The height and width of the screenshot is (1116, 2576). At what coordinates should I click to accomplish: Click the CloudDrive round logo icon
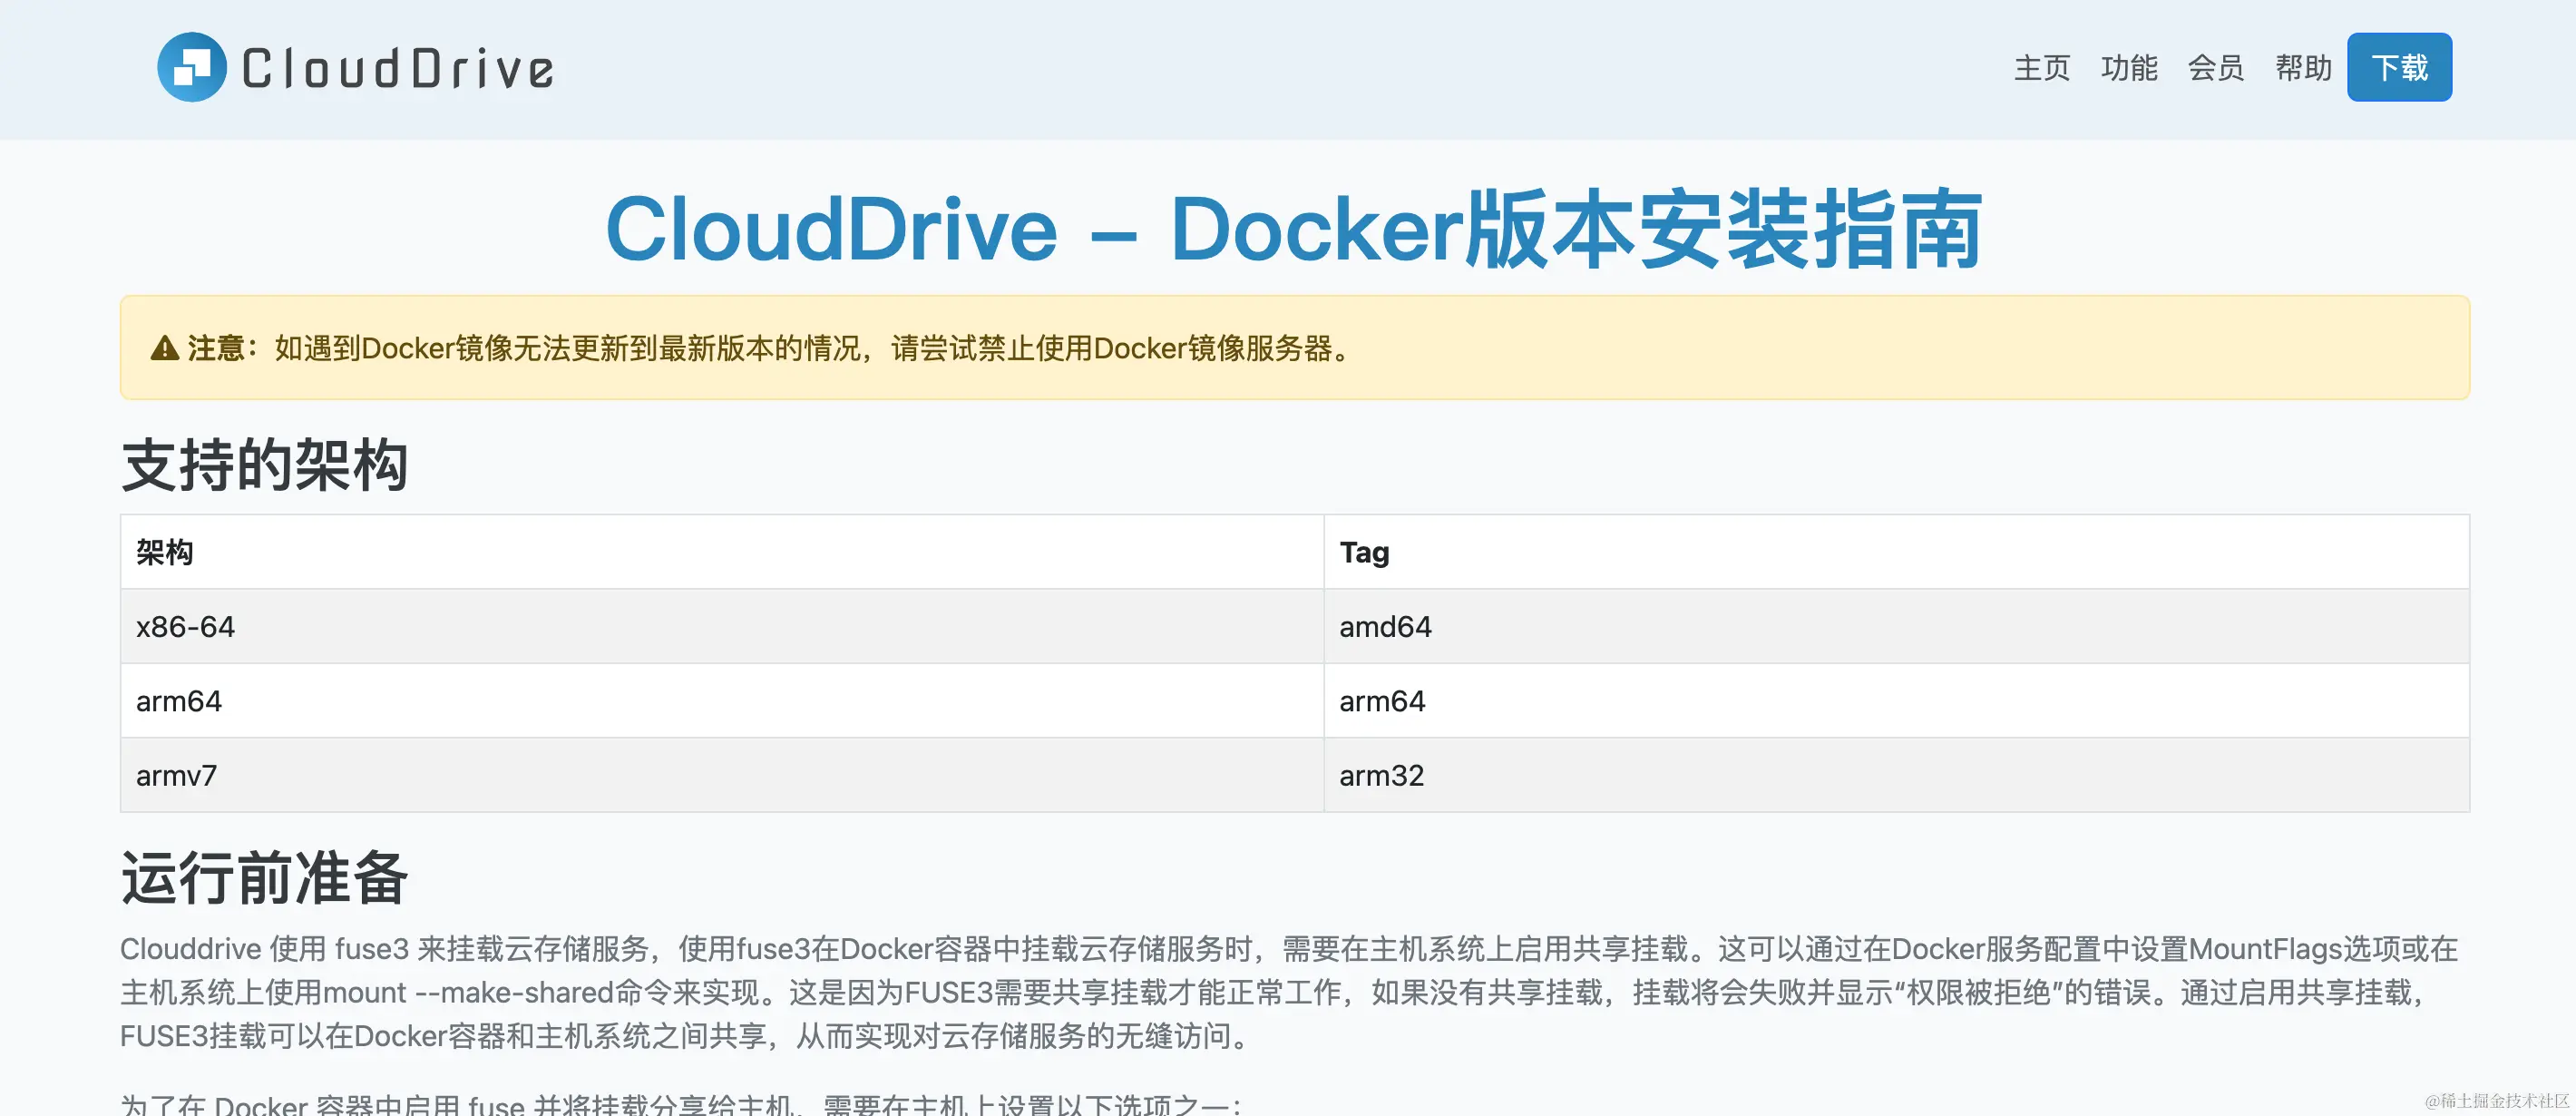tap(192, 67)
